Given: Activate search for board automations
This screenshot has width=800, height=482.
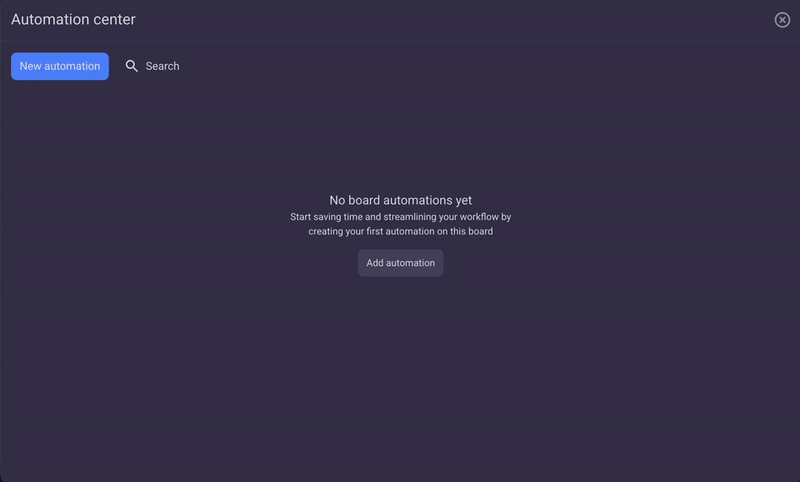Looking at the screenshot, I should (152, 66).
